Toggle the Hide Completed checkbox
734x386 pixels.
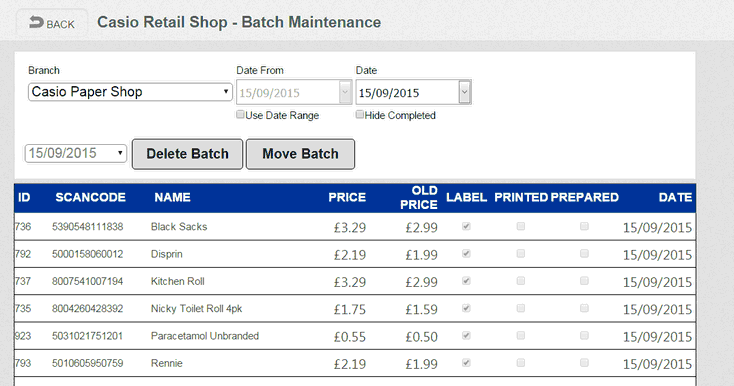tap(360, 115)
